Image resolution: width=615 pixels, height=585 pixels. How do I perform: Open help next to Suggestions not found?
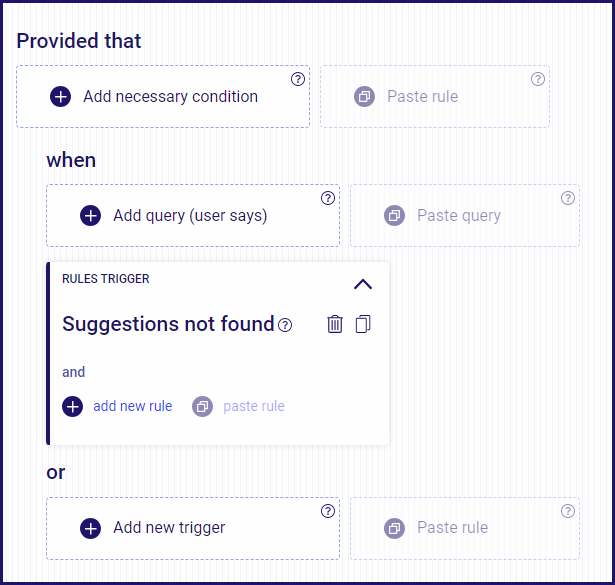pos(285,325)
